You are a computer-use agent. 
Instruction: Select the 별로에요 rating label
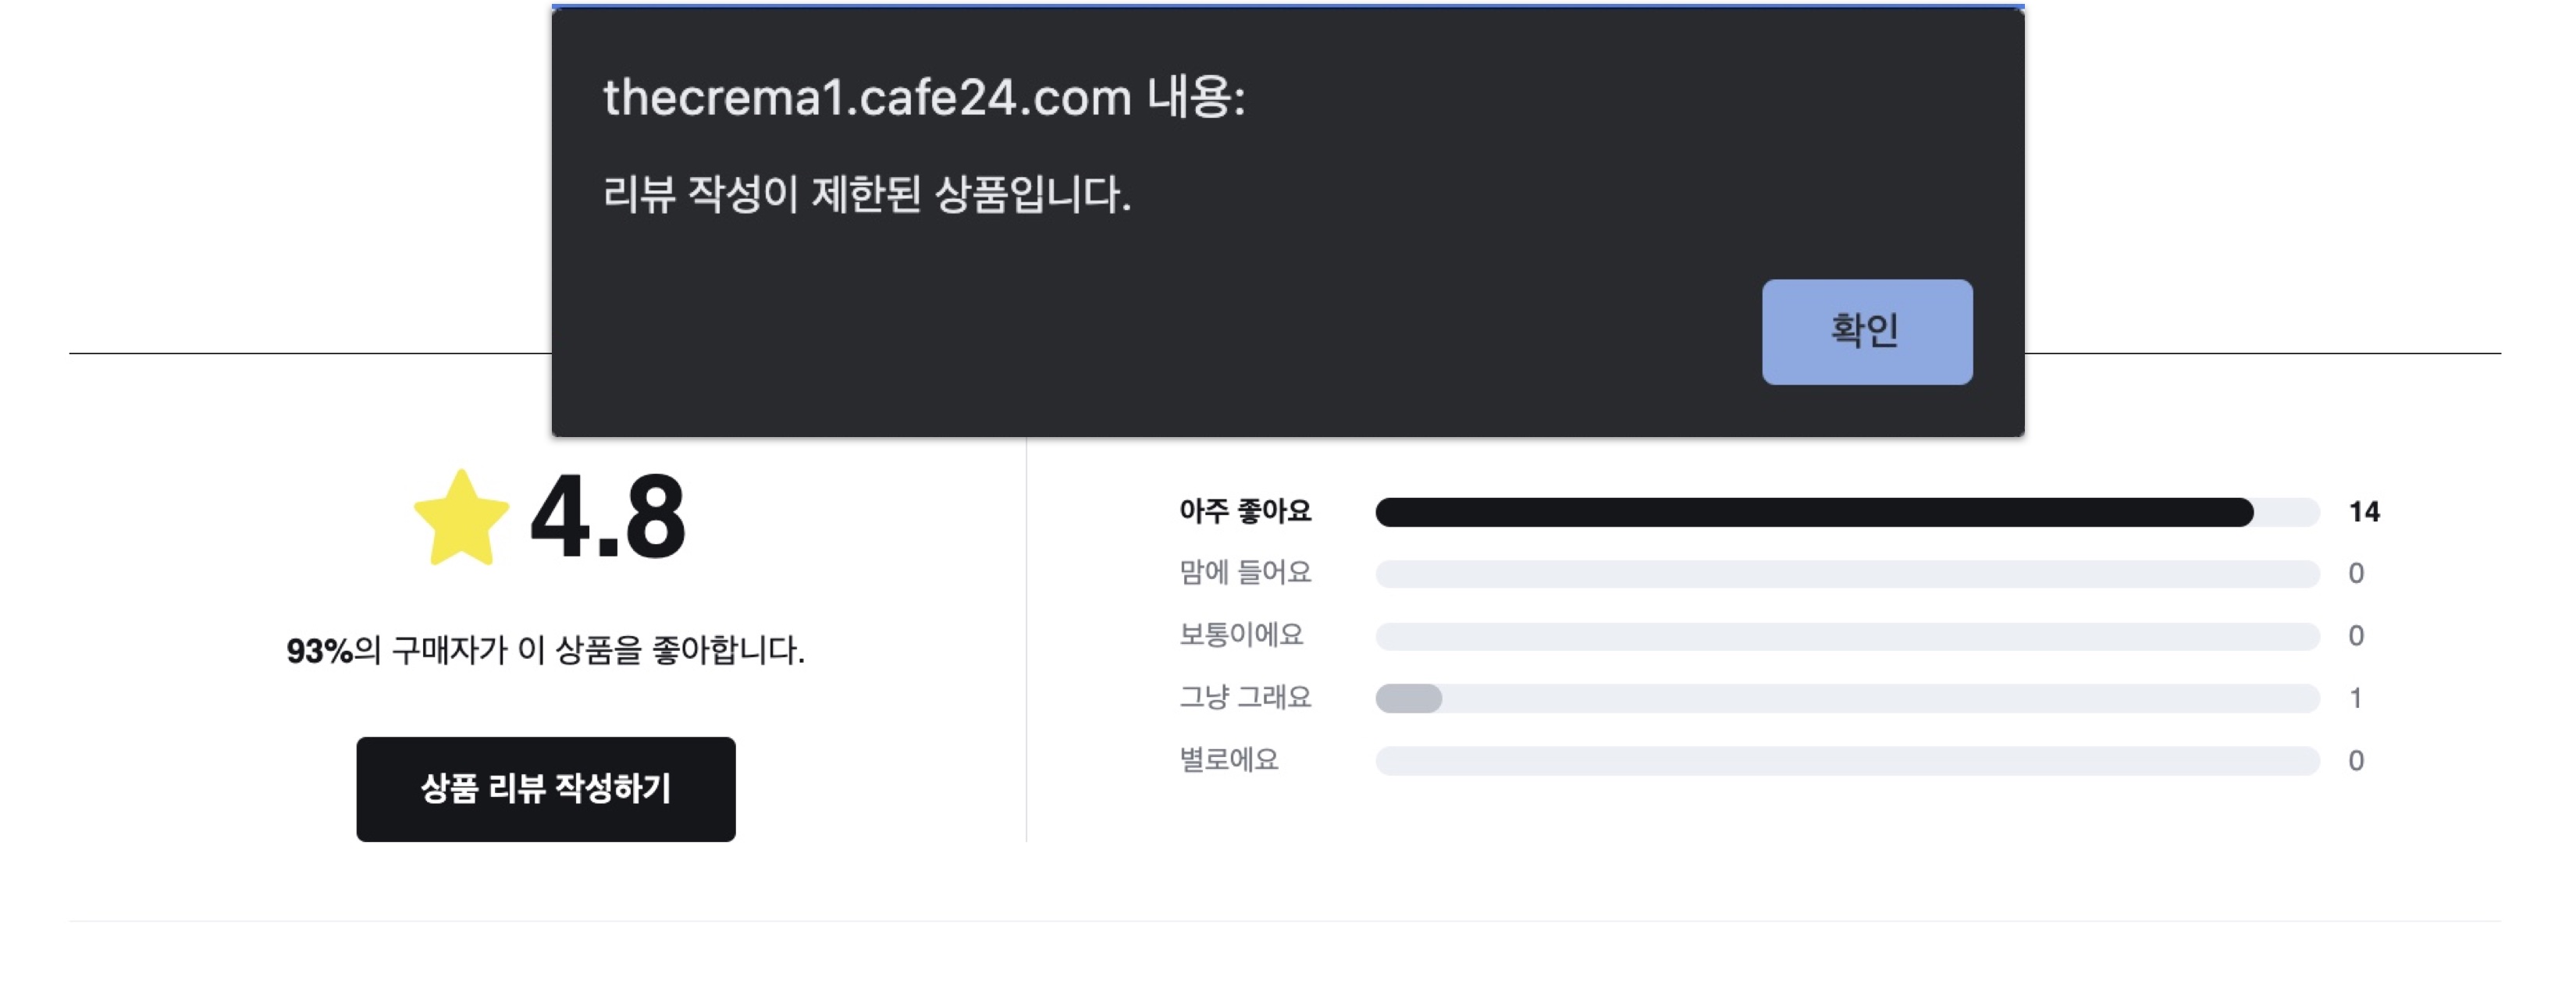(x=1228, y=760)
